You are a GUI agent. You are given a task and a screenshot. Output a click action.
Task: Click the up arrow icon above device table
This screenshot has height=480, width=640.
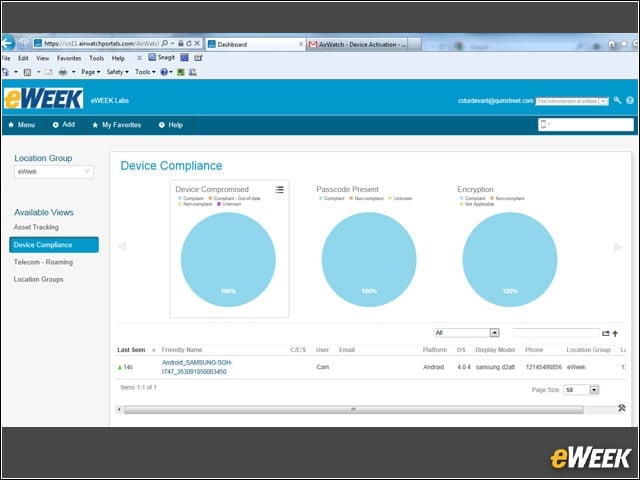tap(615, 333)
